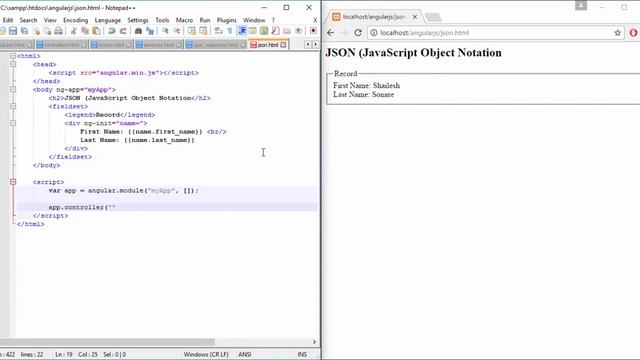Click the Redo arrow icon
This screenshot has height=360, width=640.
(123, 31)
